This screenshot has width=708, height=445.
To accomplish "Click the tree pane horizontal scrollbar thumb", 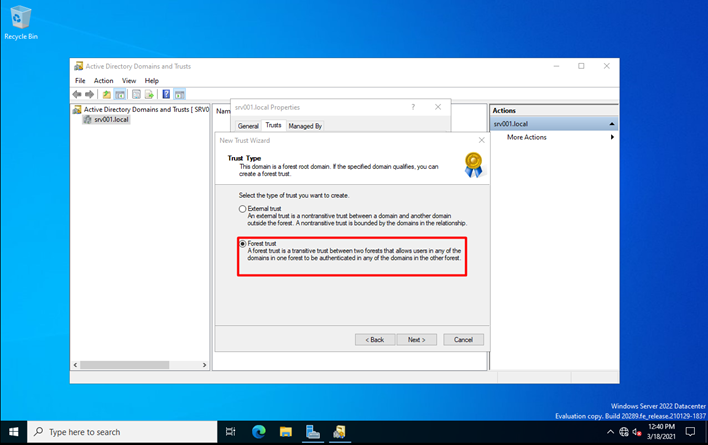I will tap(125, 365).
